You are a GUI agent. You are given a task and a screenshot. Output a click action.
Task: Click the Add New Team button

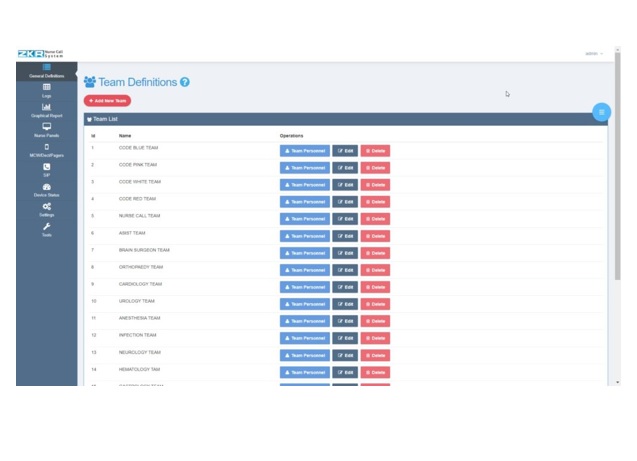click(x=107, y=101)
